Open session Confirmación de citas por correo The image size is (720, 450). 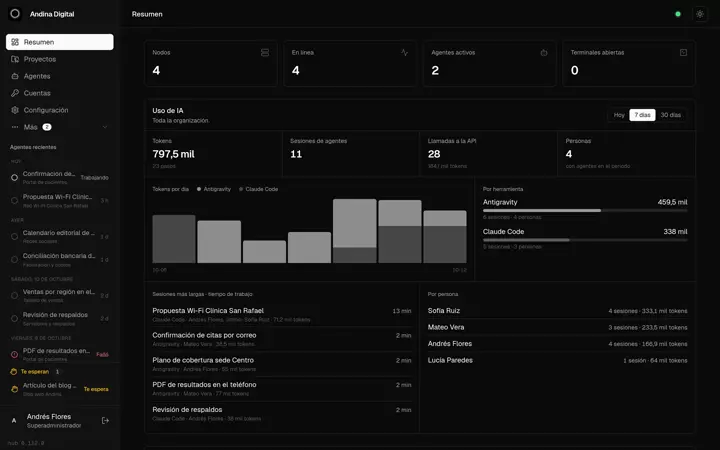[x=281, y=339]
